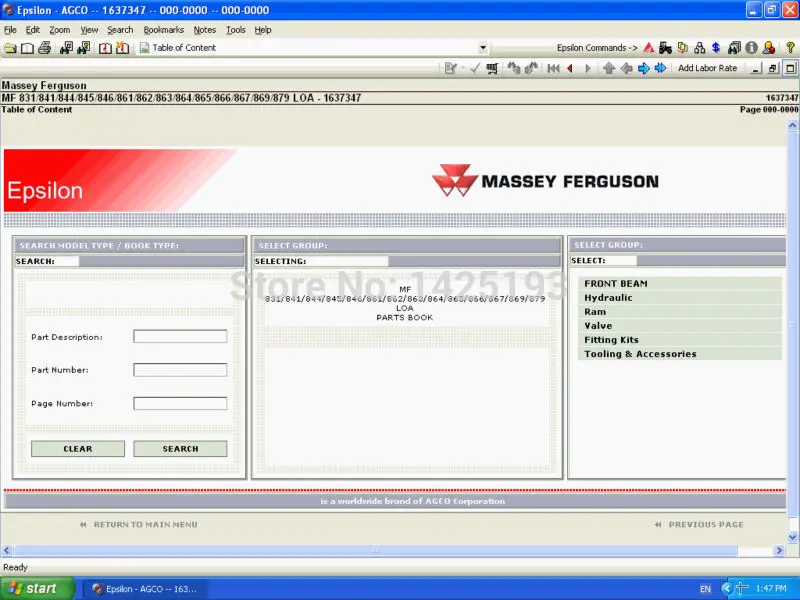Open the Table of Content dropdown arrow
The image size is (800, 600).
(x=483, y=48)
